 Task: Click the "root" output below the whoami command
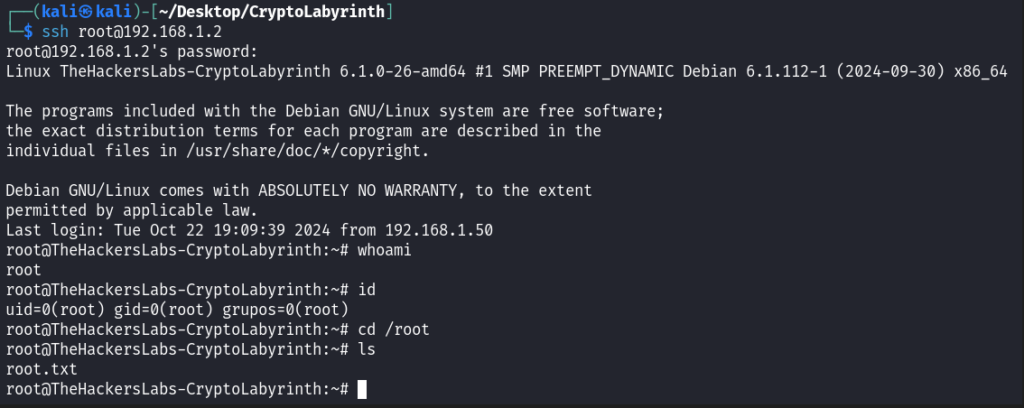pyautogui.click(x=23, y=269)
